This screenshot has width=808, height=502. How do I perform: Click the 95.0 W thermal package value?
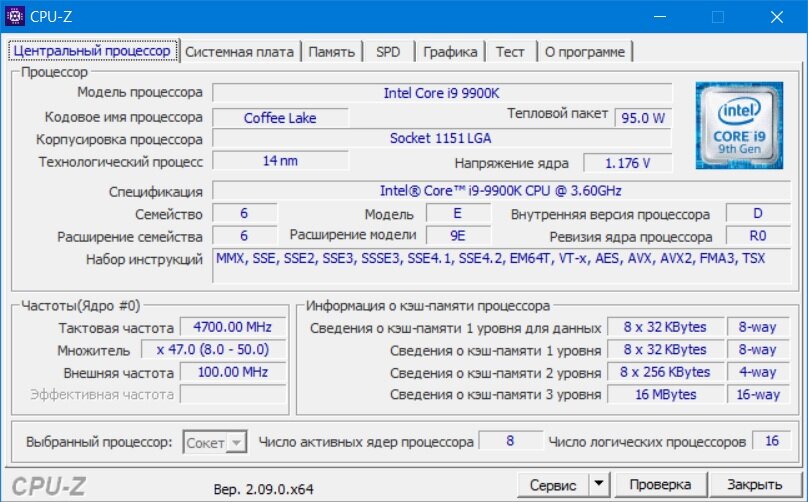[x=643, y=118]
